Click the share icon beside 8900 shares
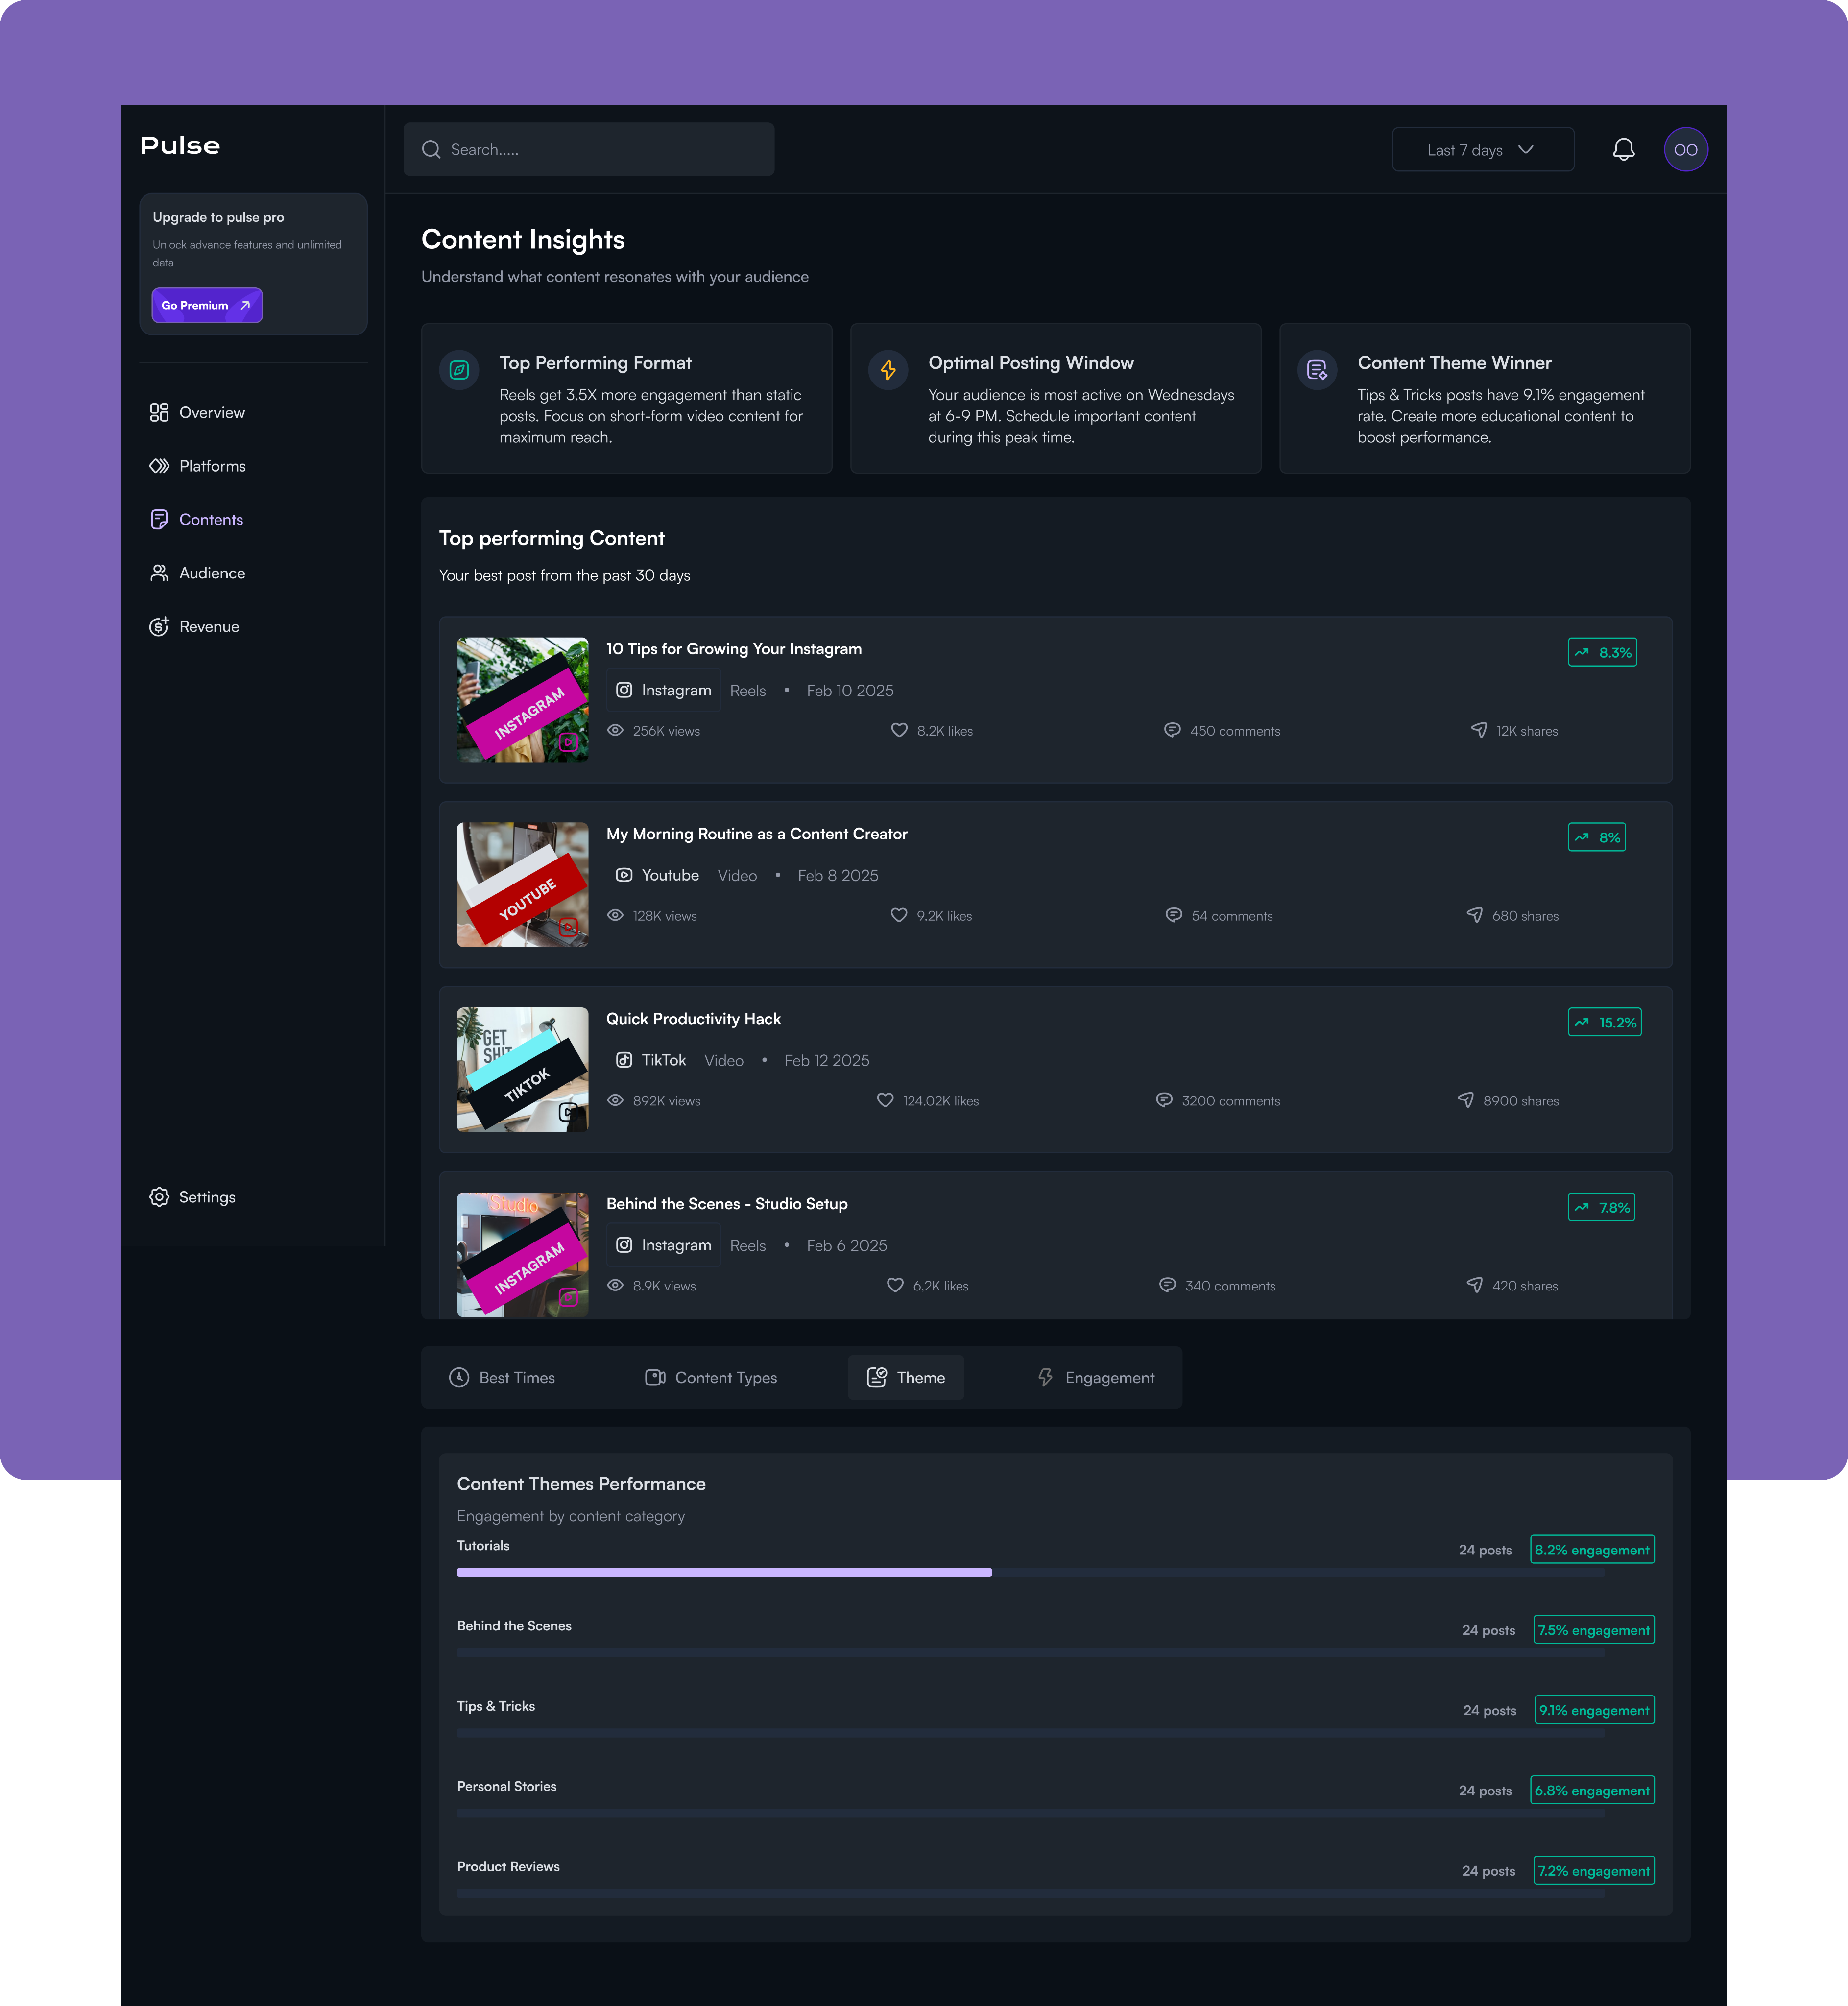 [x=1465, y=1100]
